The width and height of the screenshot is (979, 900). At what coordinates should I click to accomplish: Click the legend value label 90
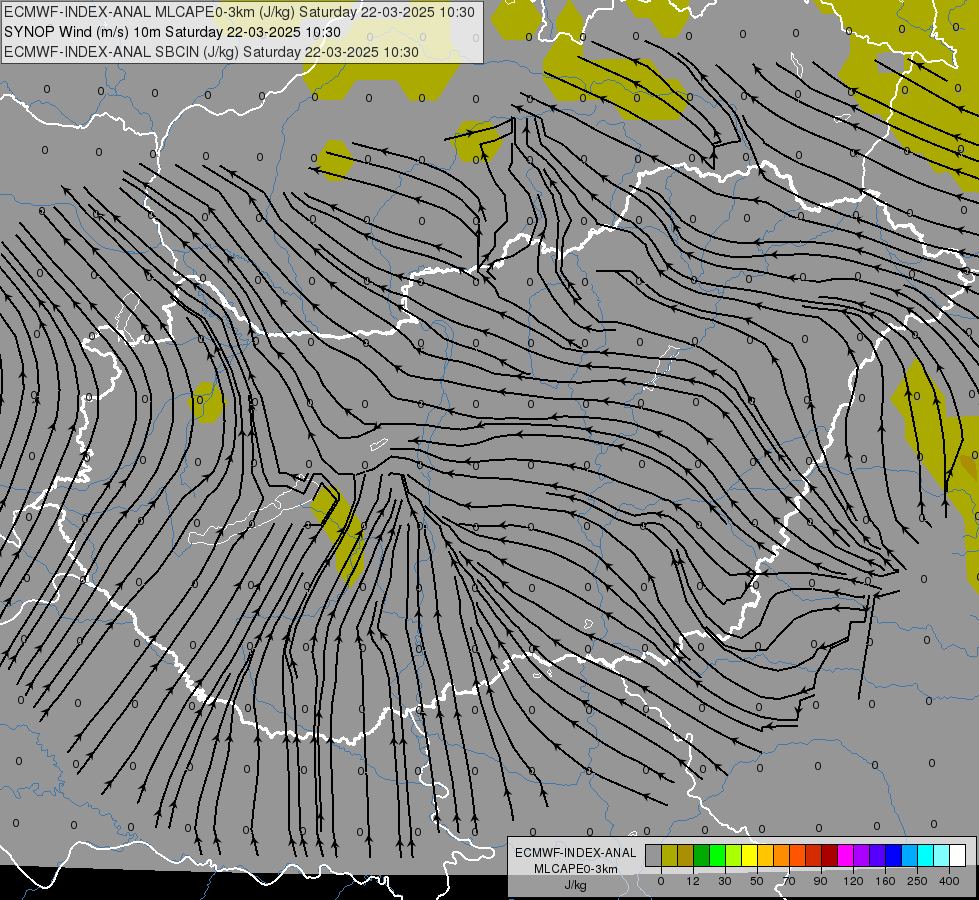click(x=820, y=881)
